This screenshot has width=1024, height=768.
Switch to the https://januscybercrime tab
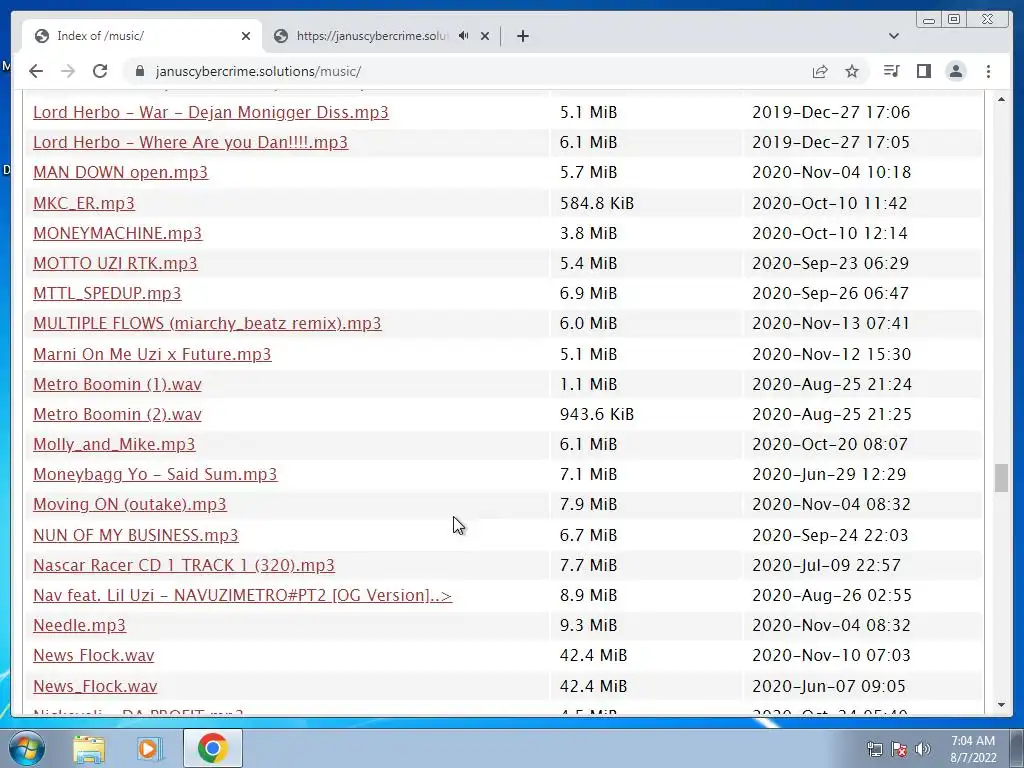[381, 36]
